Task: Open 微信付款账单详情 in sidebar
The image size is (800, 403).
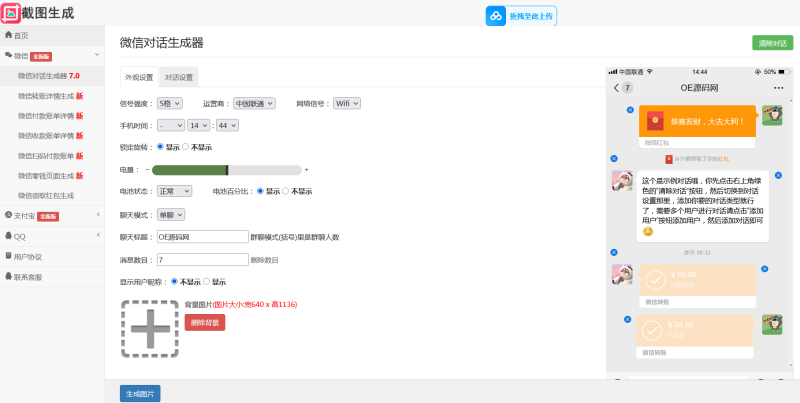Action: point(52,115)
